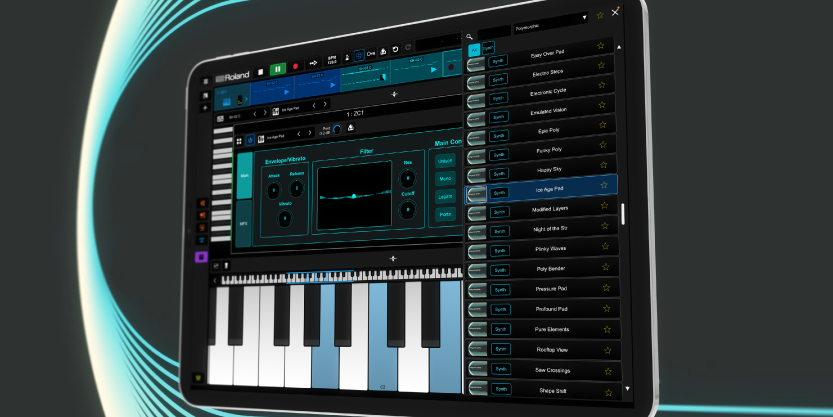
Task: Shift keyboard range left with arrow
Action: 215,280
